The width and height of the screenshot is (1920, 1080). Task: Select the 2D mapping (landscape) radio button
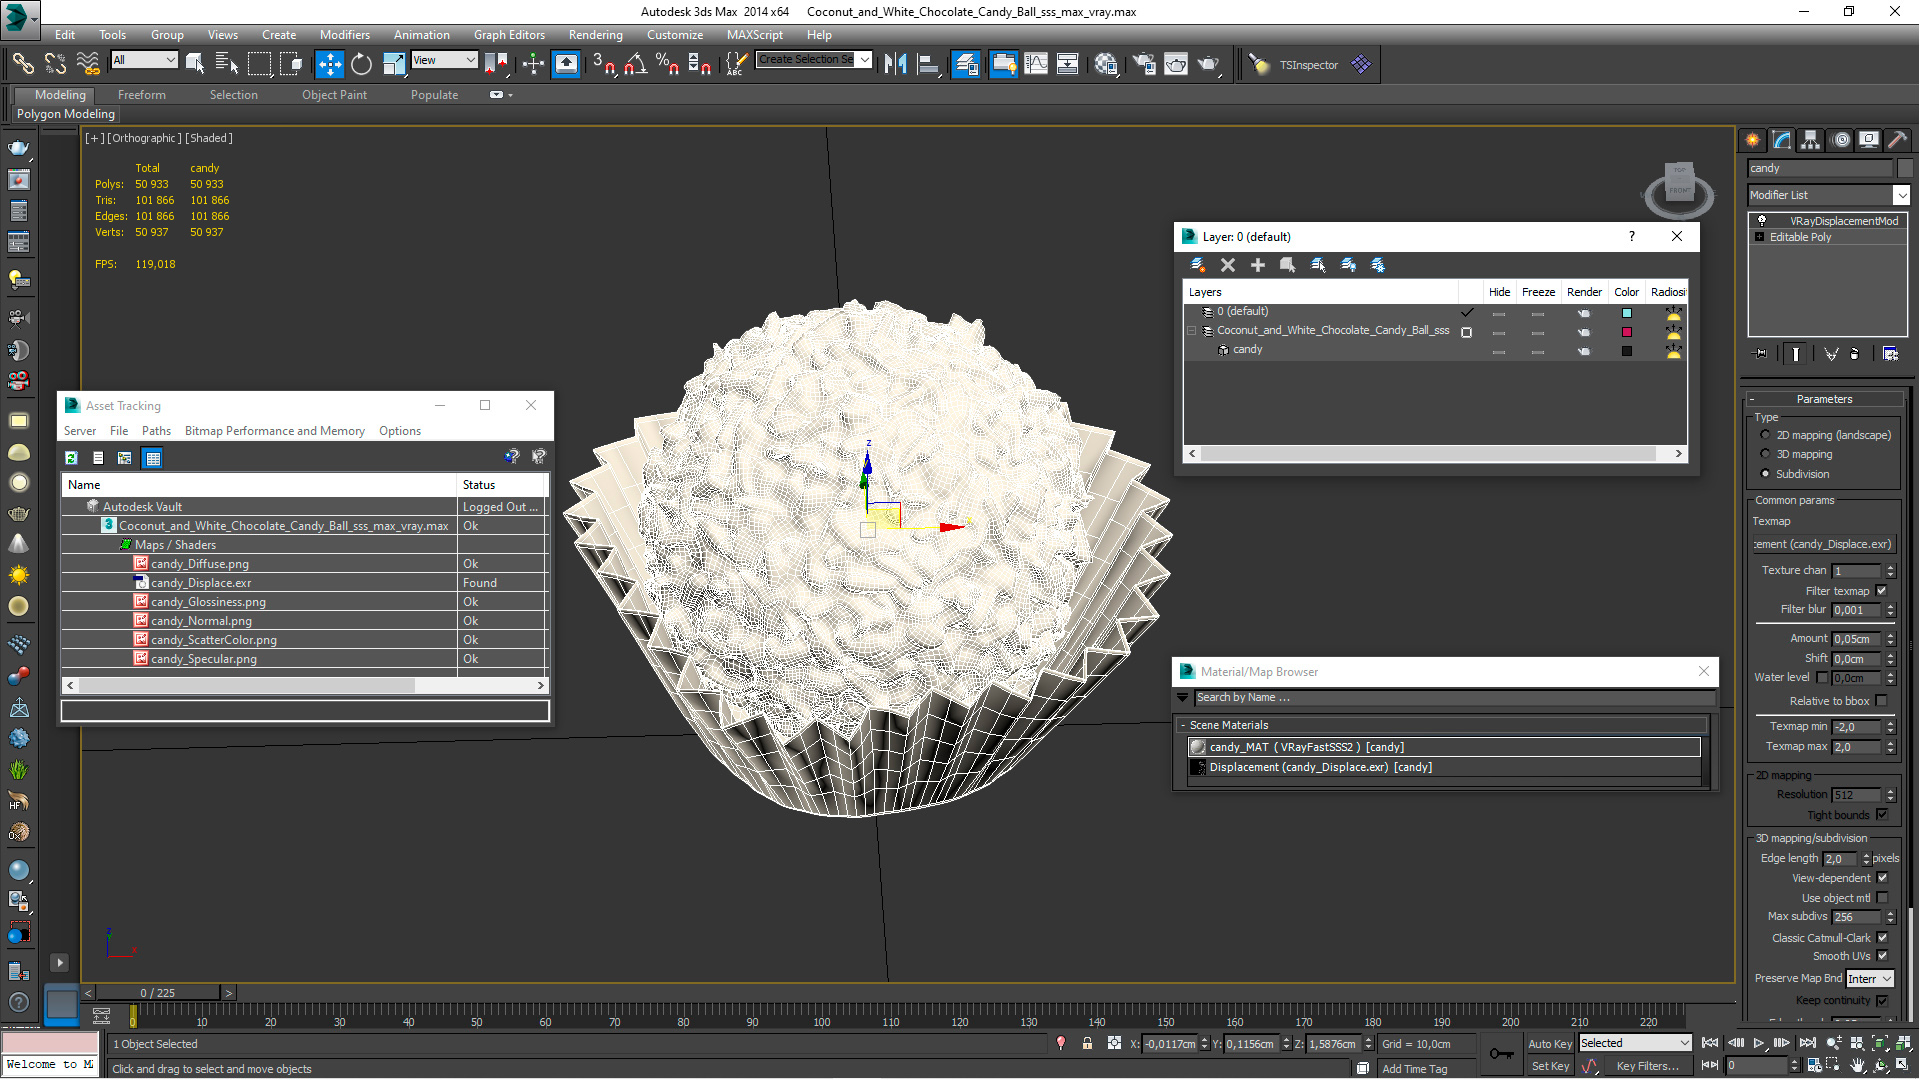point(1765,435)
